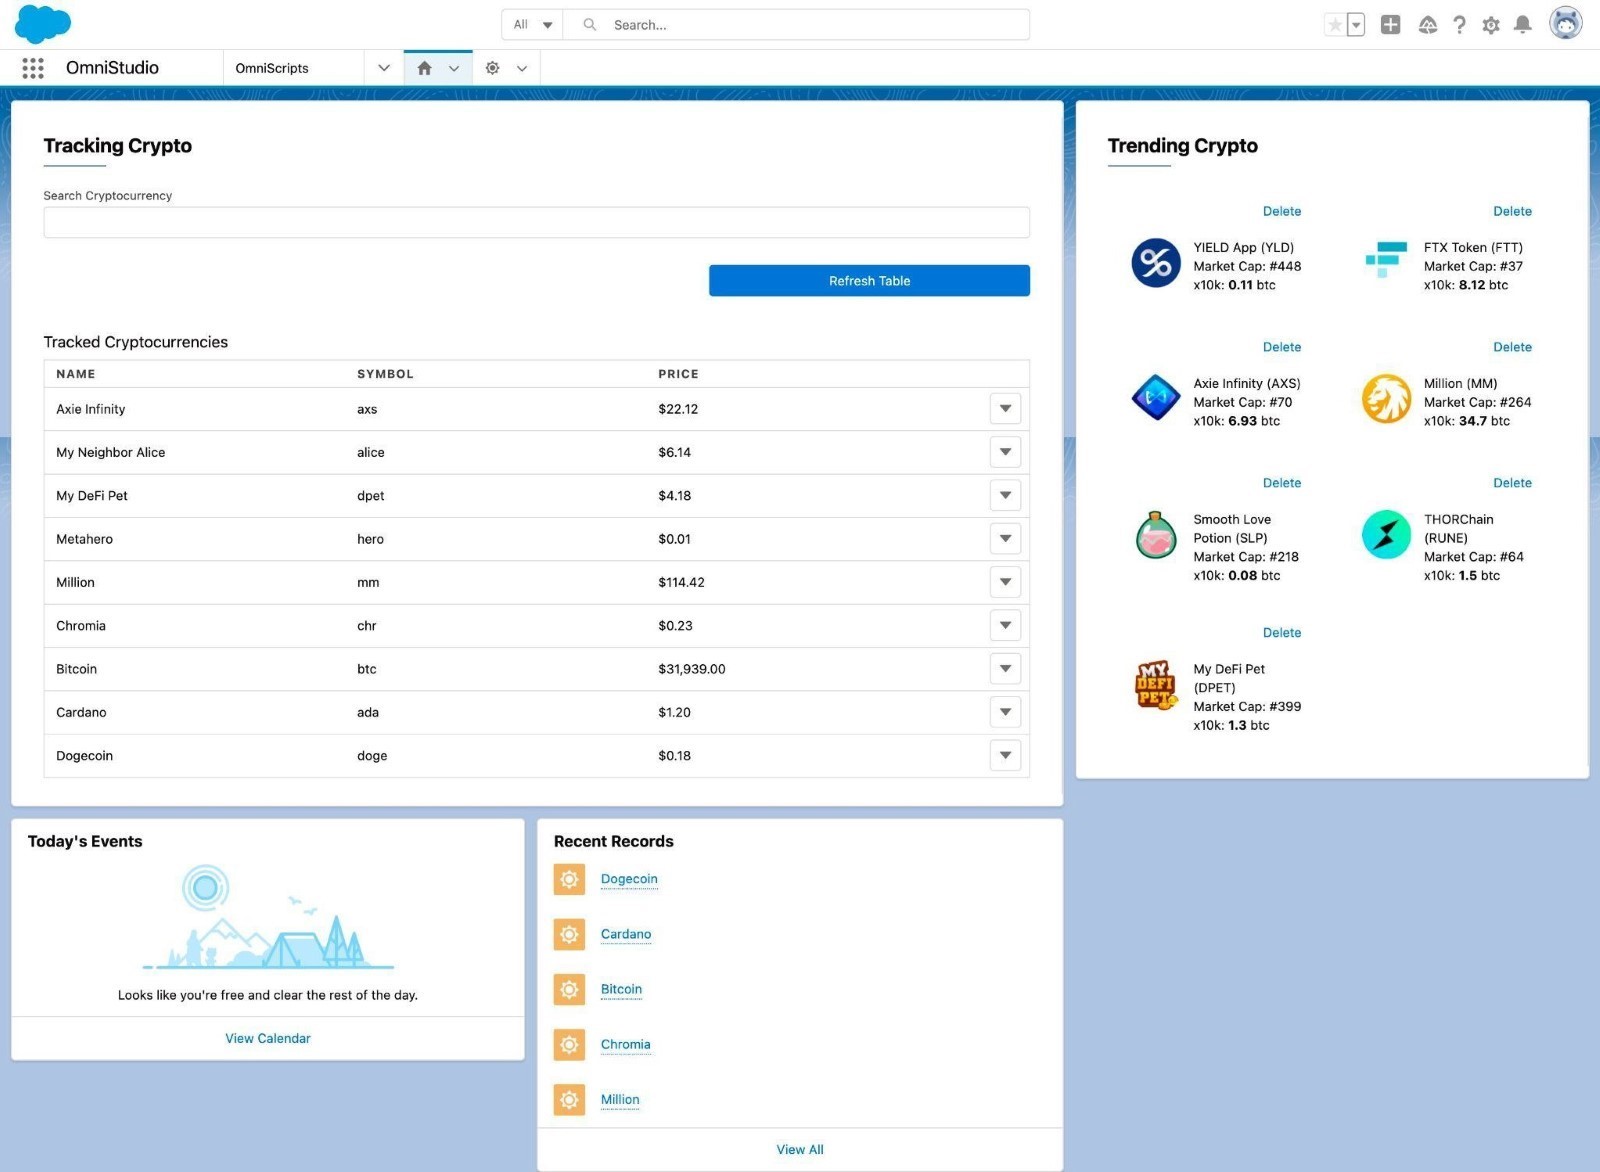Switch to the OmniScripts tab
The image size is (1600, 1172).
pos(271,67)
